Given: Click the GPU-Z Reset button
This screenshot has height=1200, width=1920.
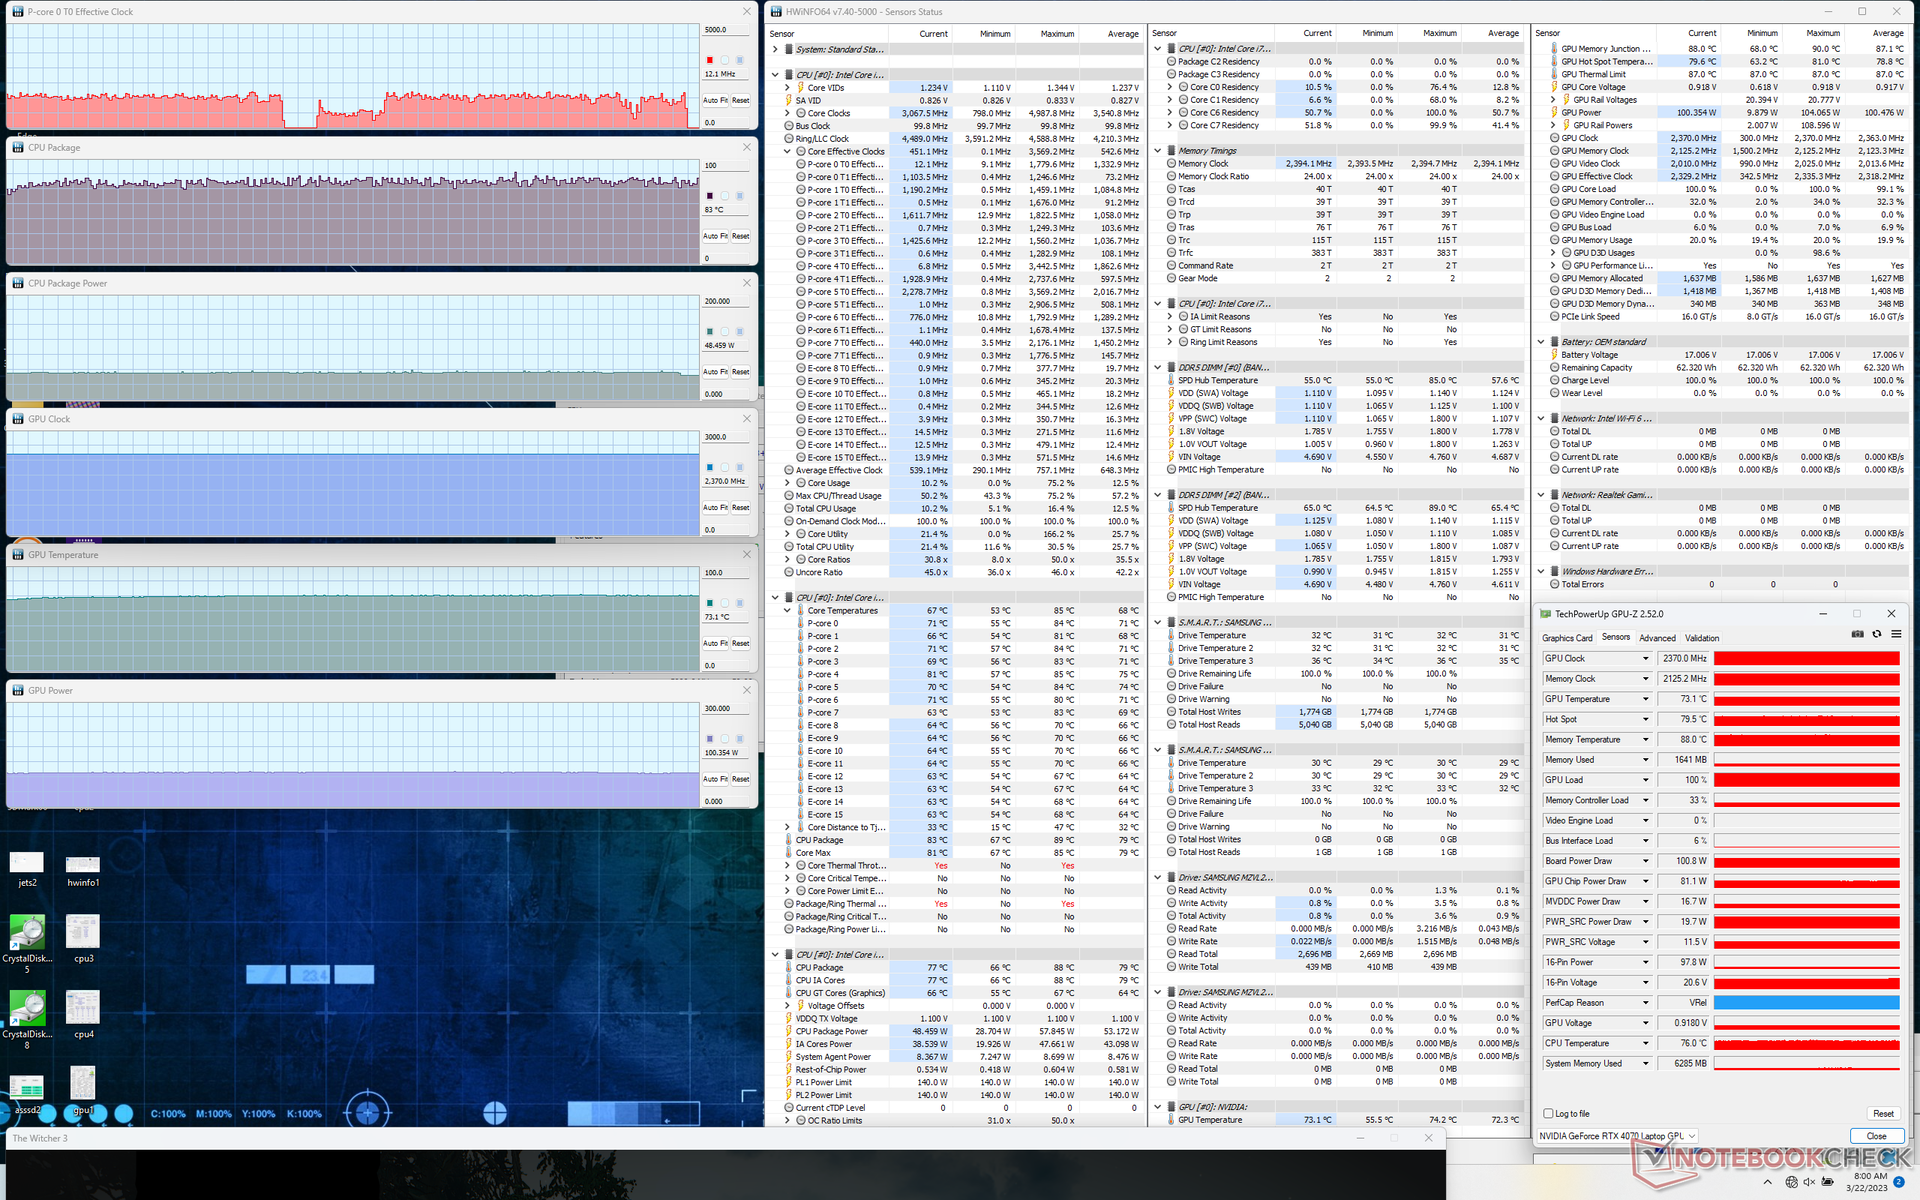Looking at the screenshot, I should (x=1883, y=1113).
